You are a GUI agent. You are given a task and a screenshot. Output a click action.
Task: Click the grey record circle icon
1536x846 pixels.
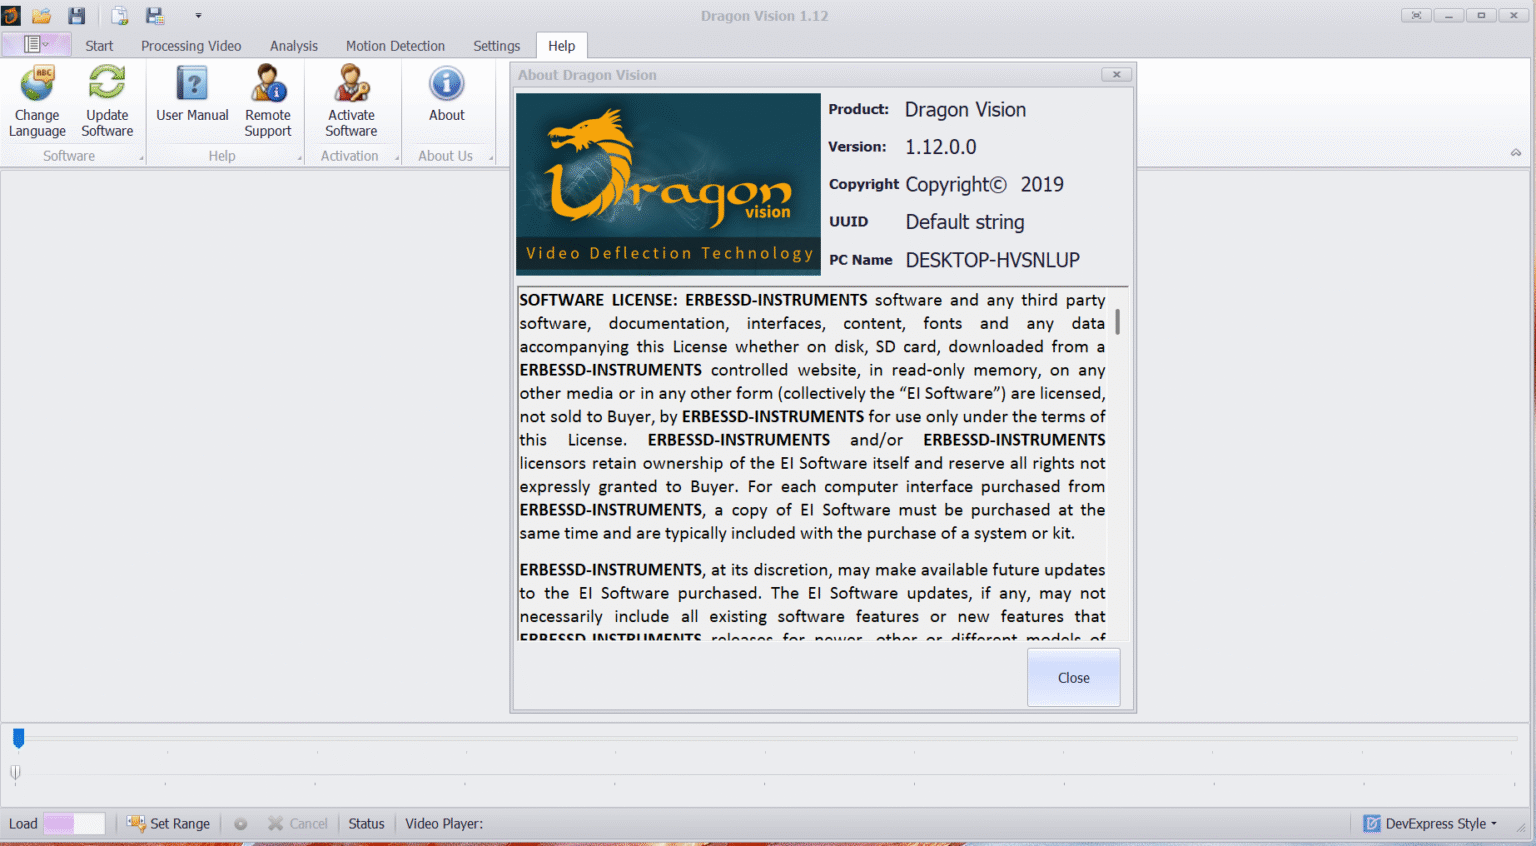[x=241, y=824]
